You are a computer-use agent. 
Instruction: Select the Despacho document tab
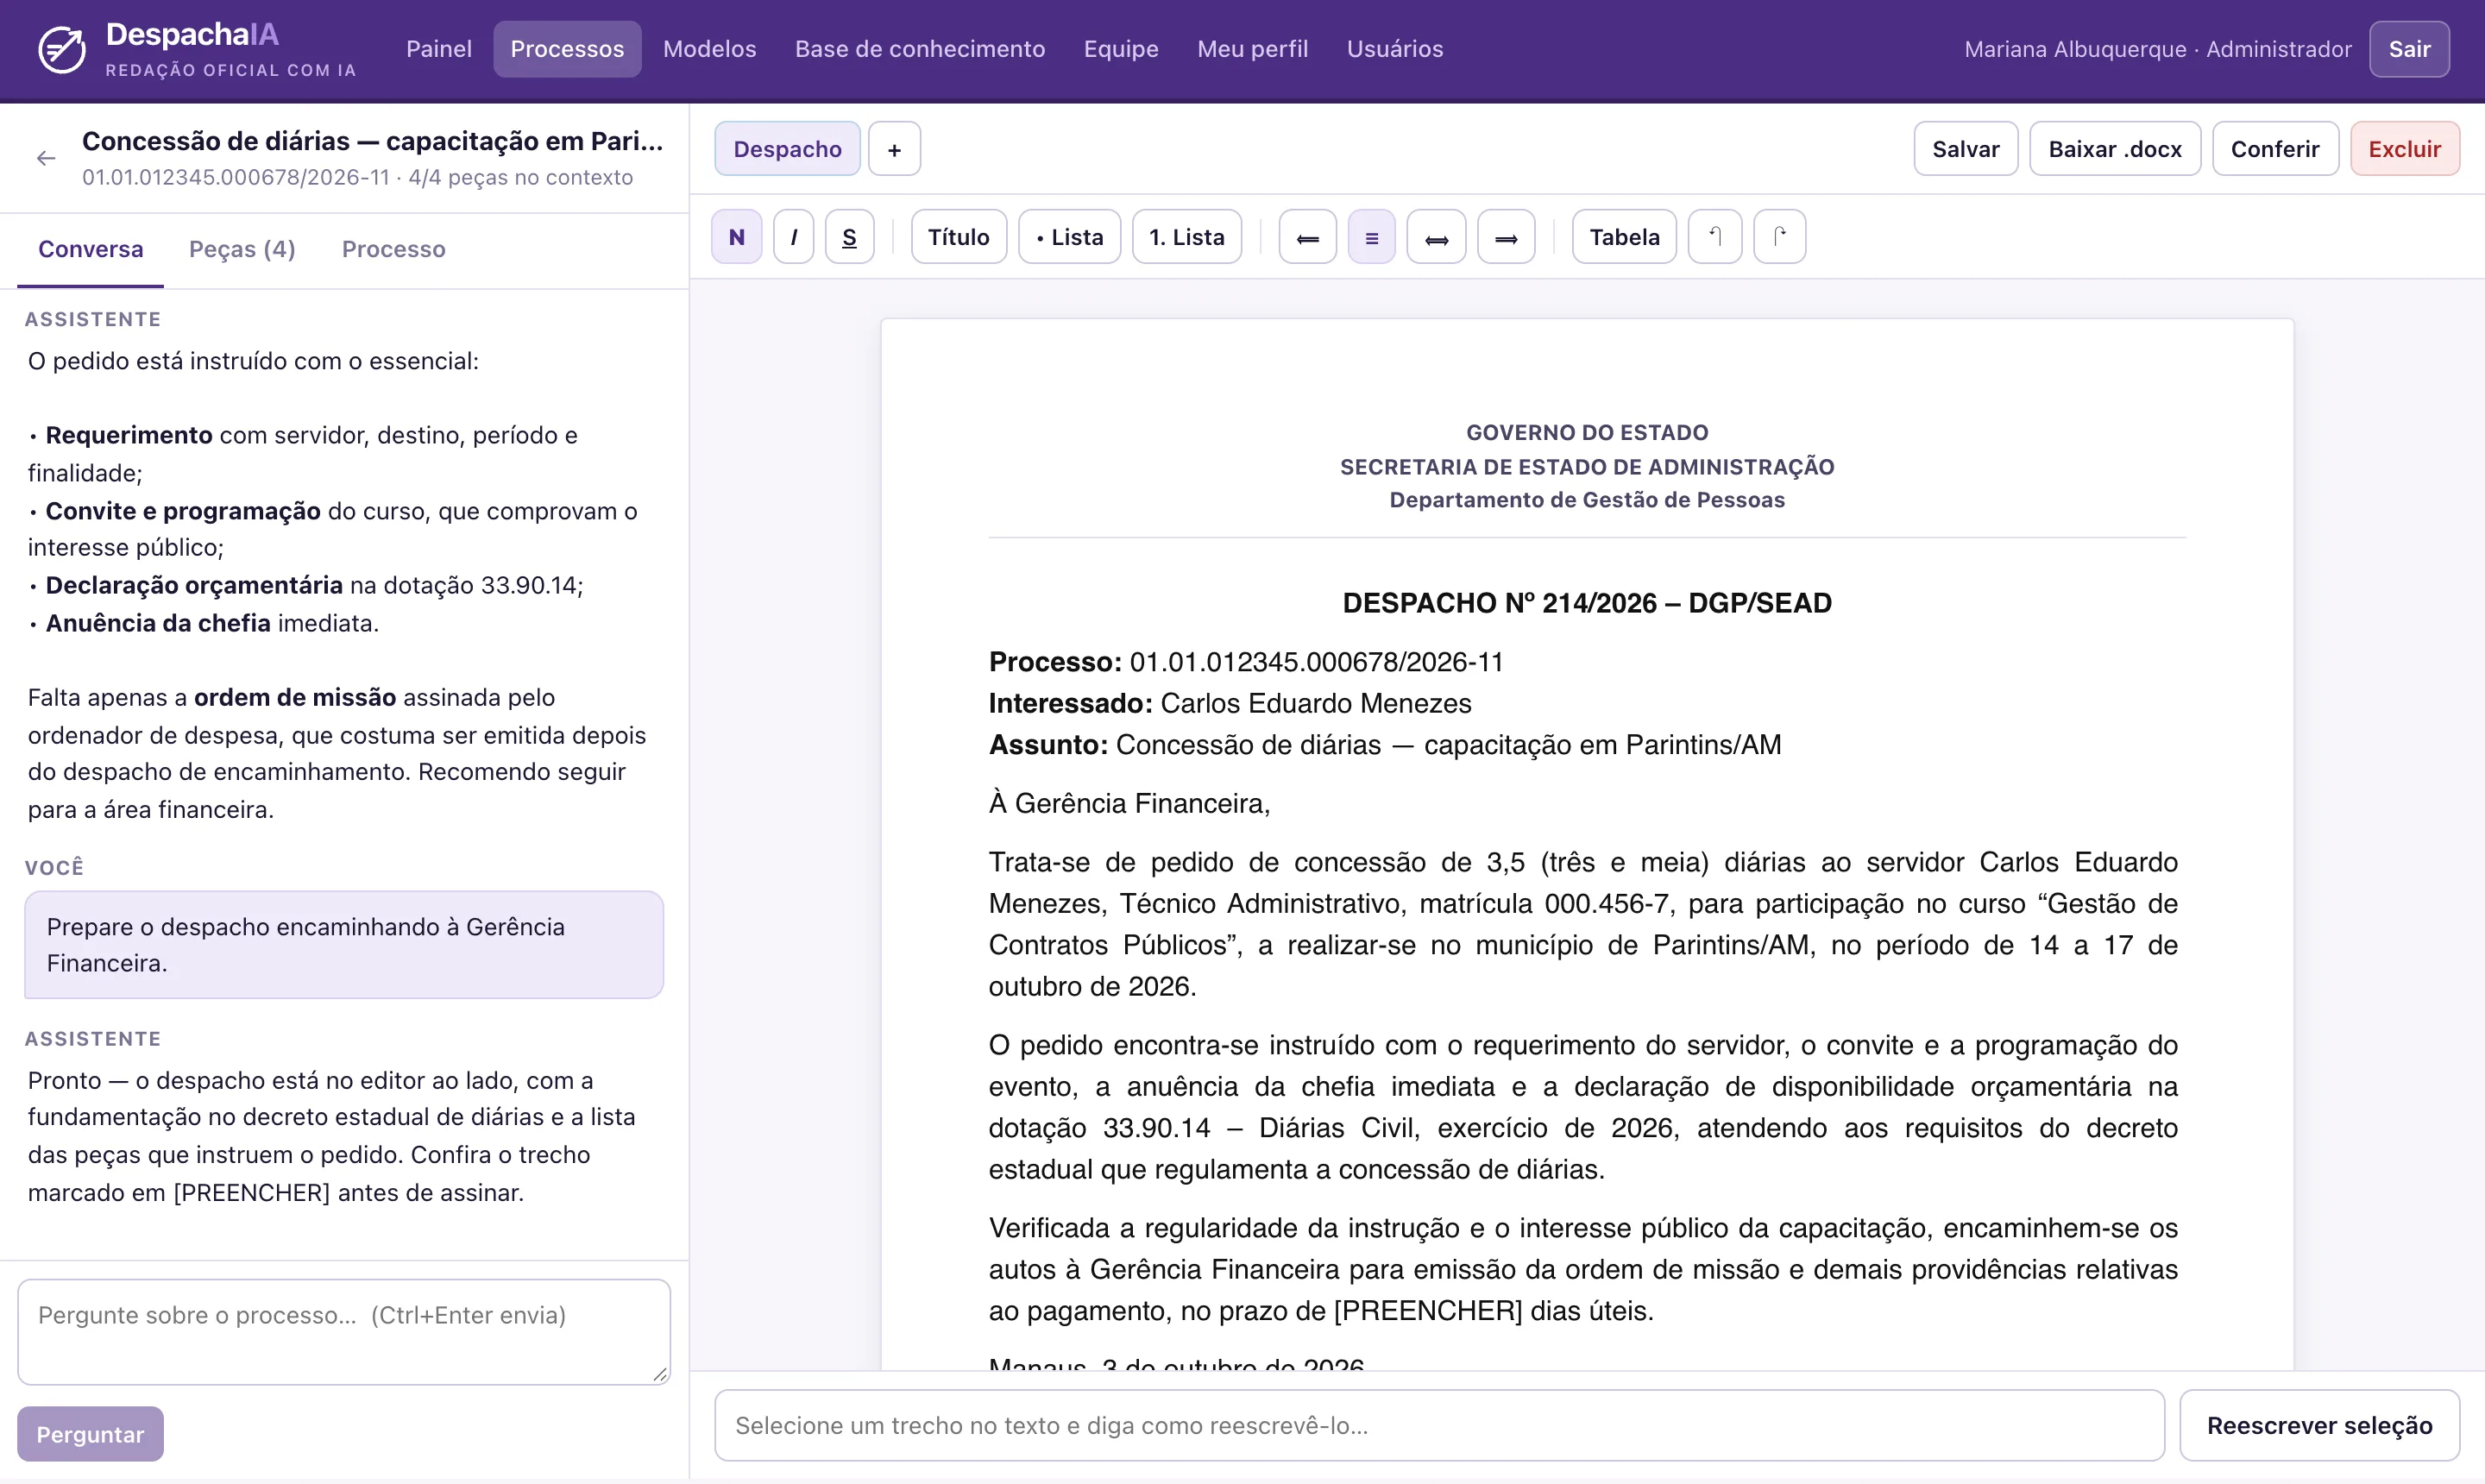pyautogui.click(x=787, y=149)
